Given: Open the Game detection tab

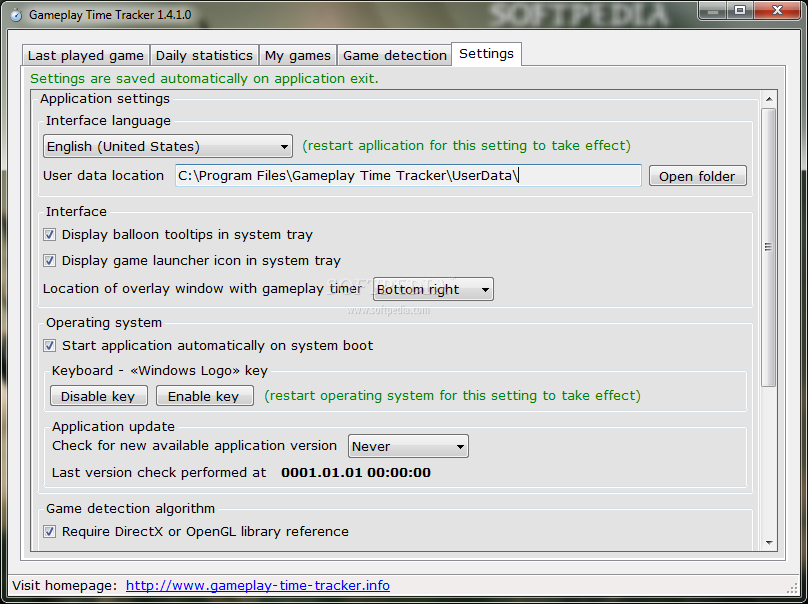Looking at the screenshot, I should (x=395, y=55).
